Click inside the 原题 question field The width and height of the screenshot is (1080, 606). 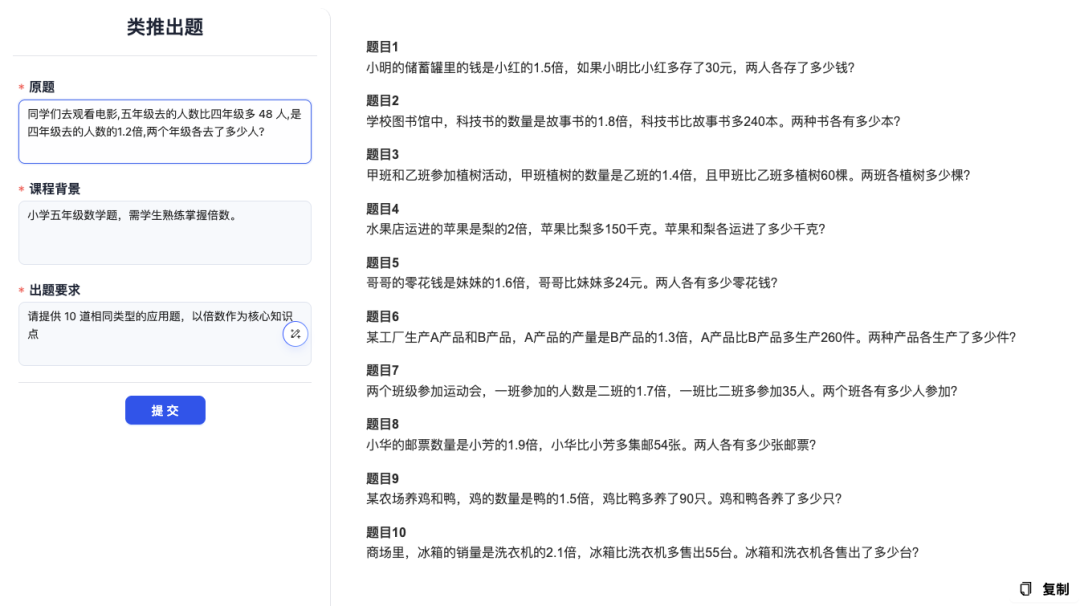(165, 130)
